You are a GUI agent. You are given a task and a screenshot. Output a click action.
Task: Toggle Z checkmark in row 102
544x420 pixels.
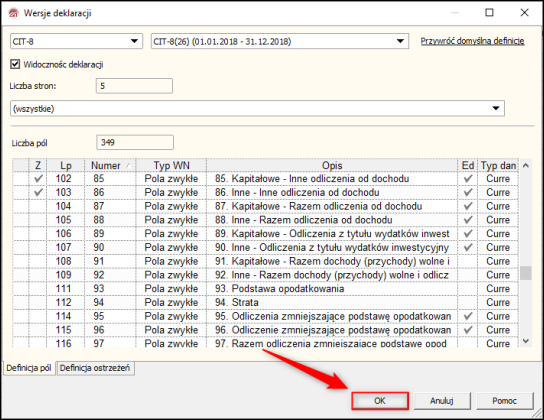[38, 179]
